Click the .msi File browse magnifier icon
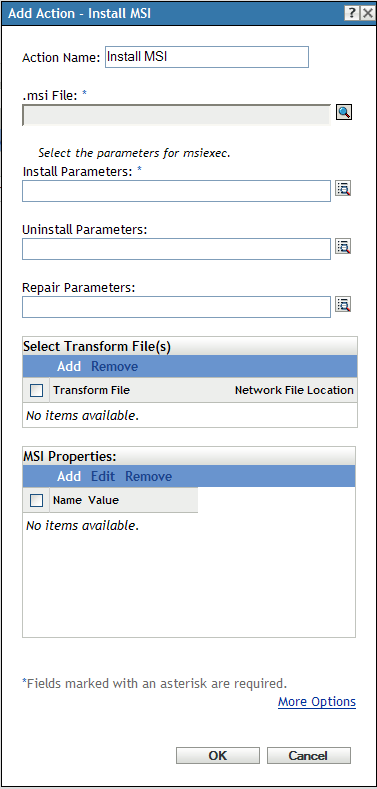This screenshot has width=377, height=789. 344,113
